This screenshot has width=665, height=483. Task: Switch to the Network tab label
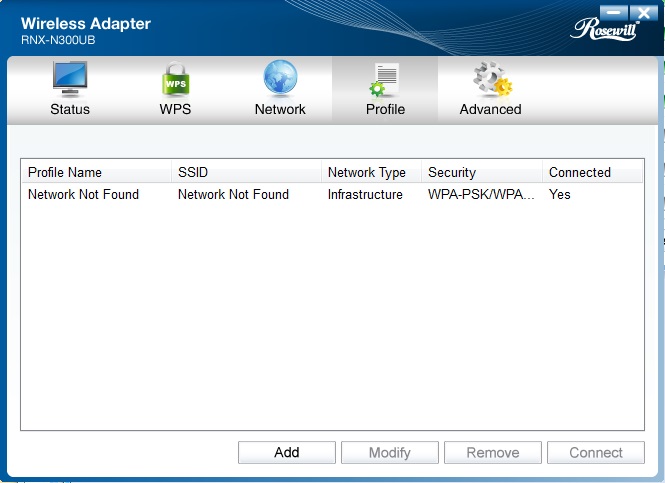[280, 109]
